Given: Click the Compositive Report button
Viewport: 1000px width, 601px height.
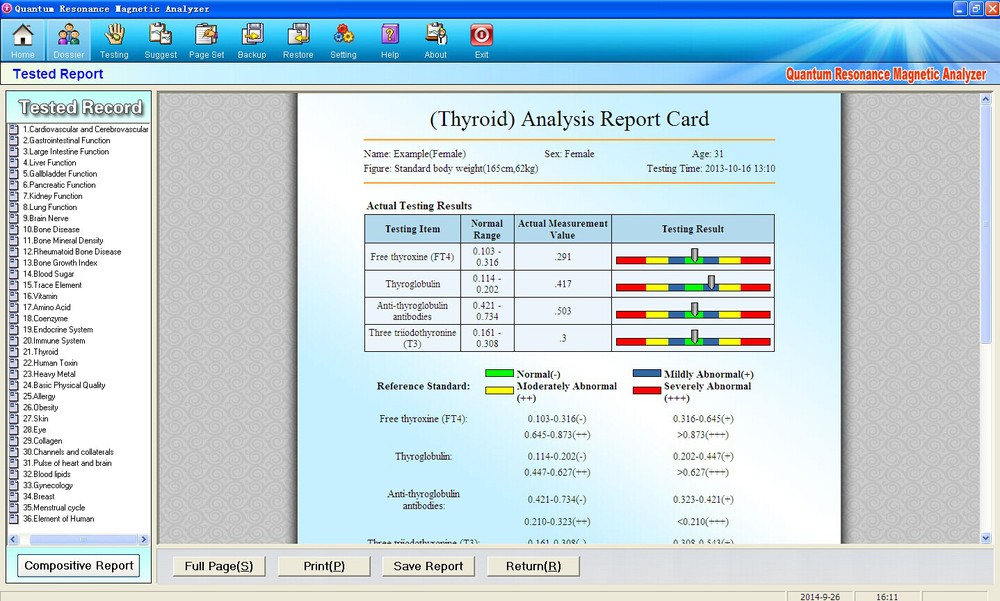Looking at the screenshot, I should pos(78,566).
